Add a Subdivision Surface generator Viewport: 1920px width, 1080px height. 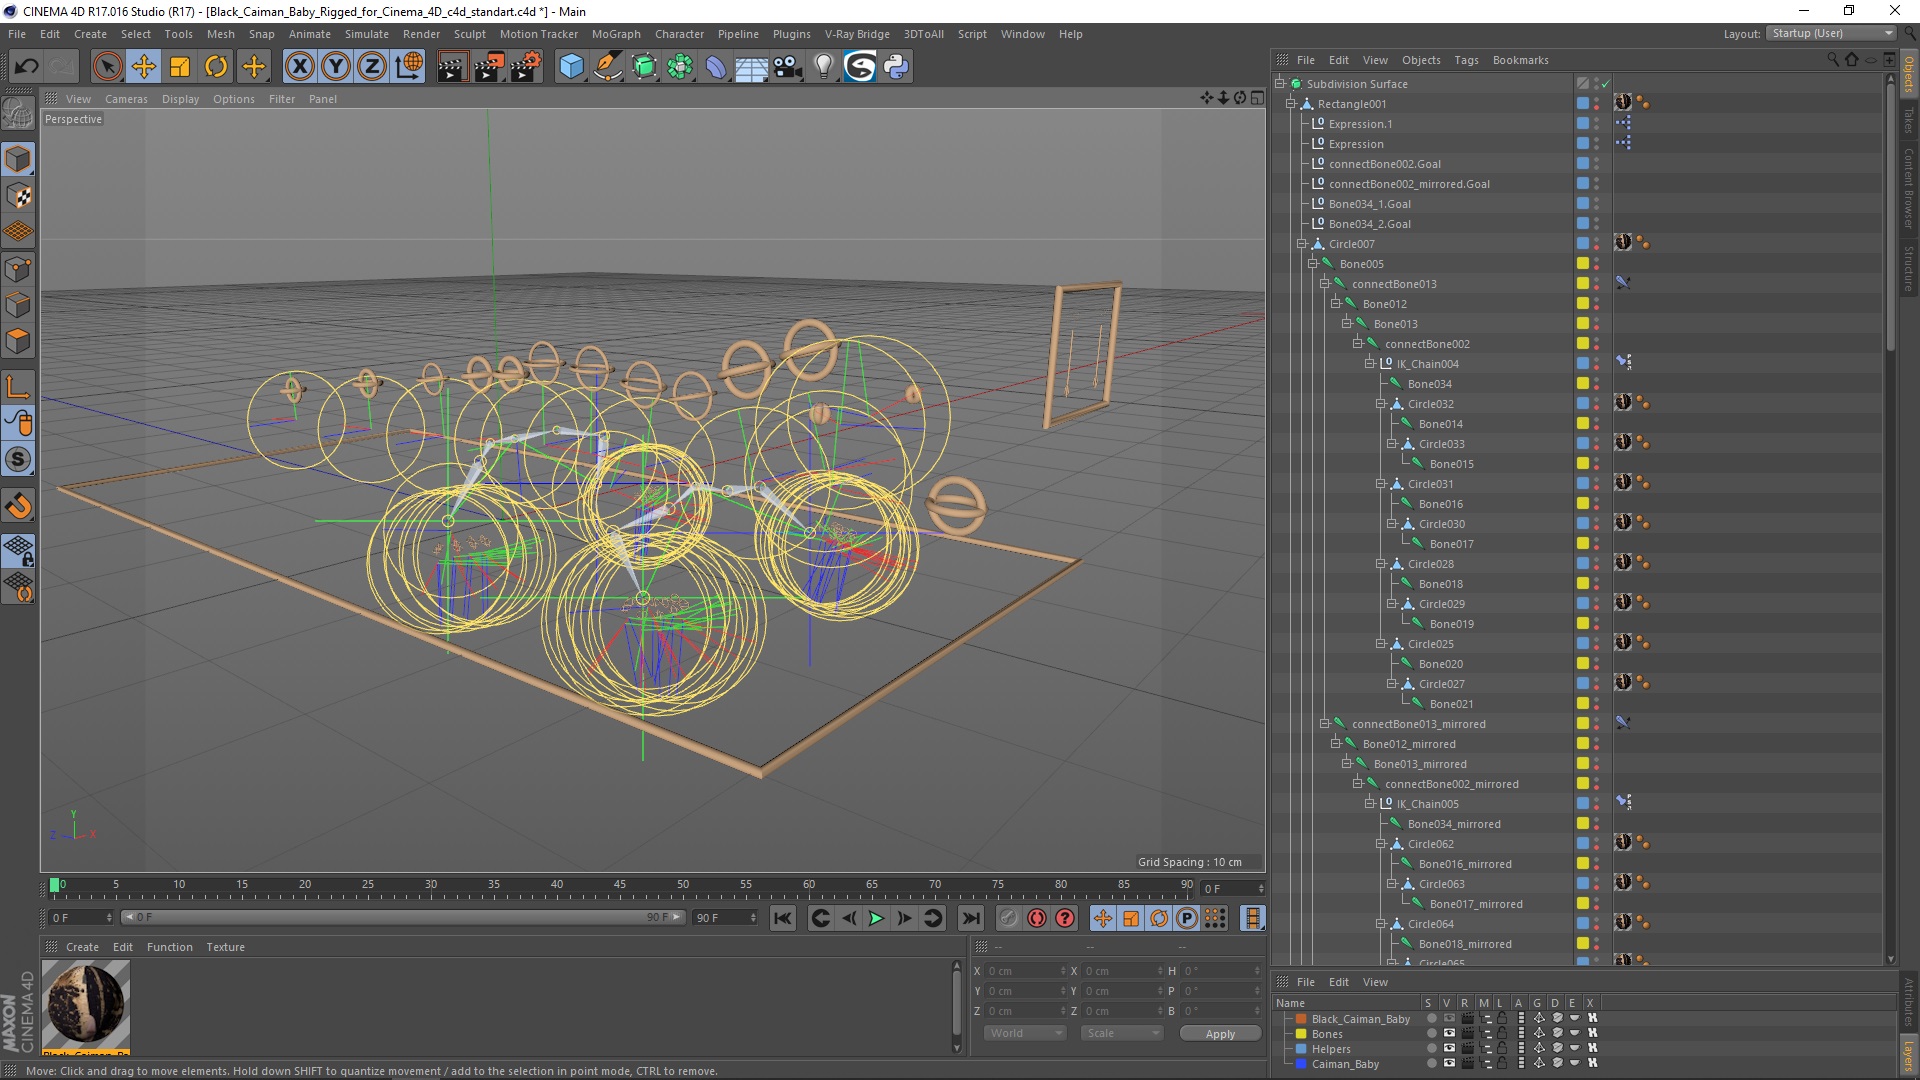pyautogui.click(x=645, y=67)
